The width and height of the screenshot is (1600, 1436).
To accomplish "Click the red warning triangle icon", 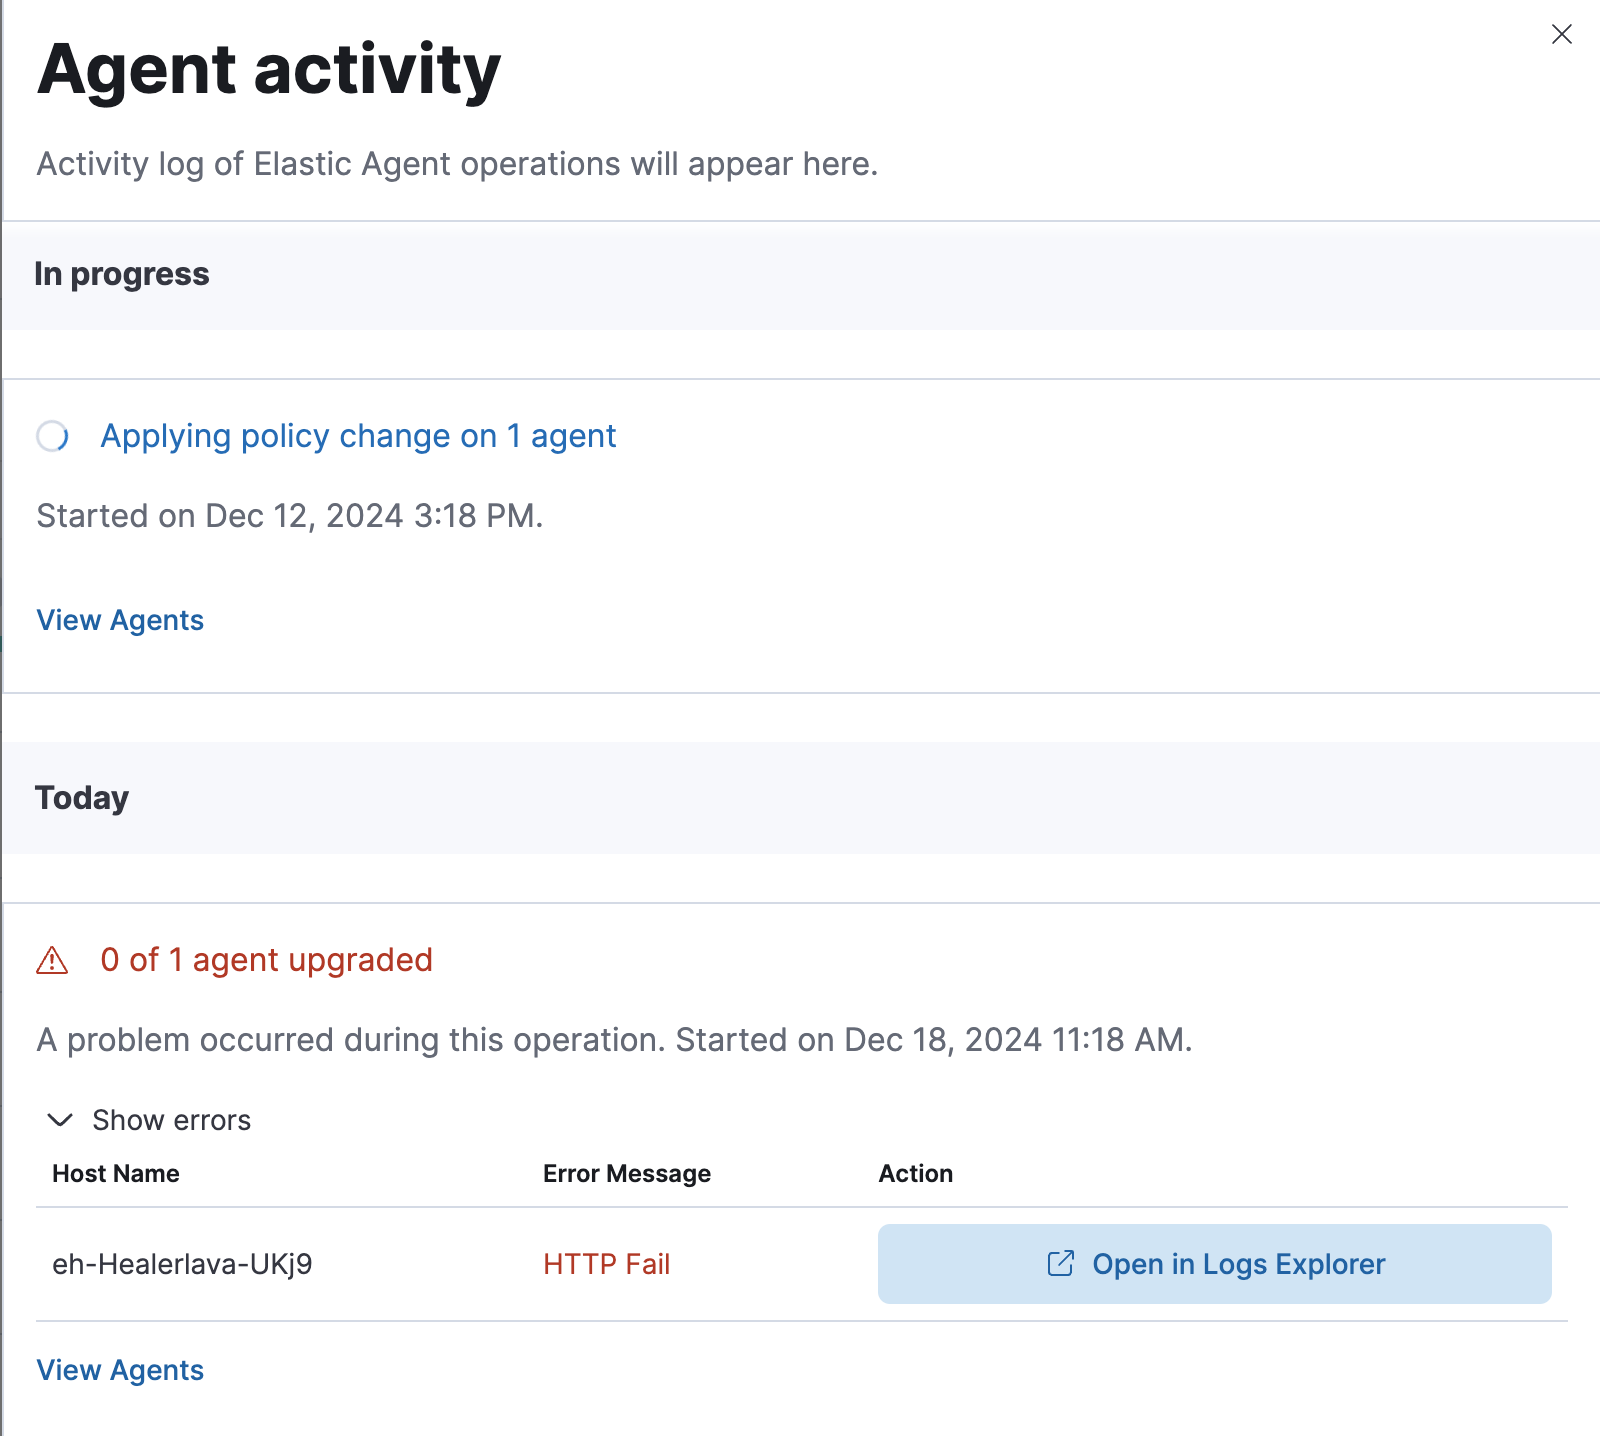I will pyautogui.click(x=52, y=961).
